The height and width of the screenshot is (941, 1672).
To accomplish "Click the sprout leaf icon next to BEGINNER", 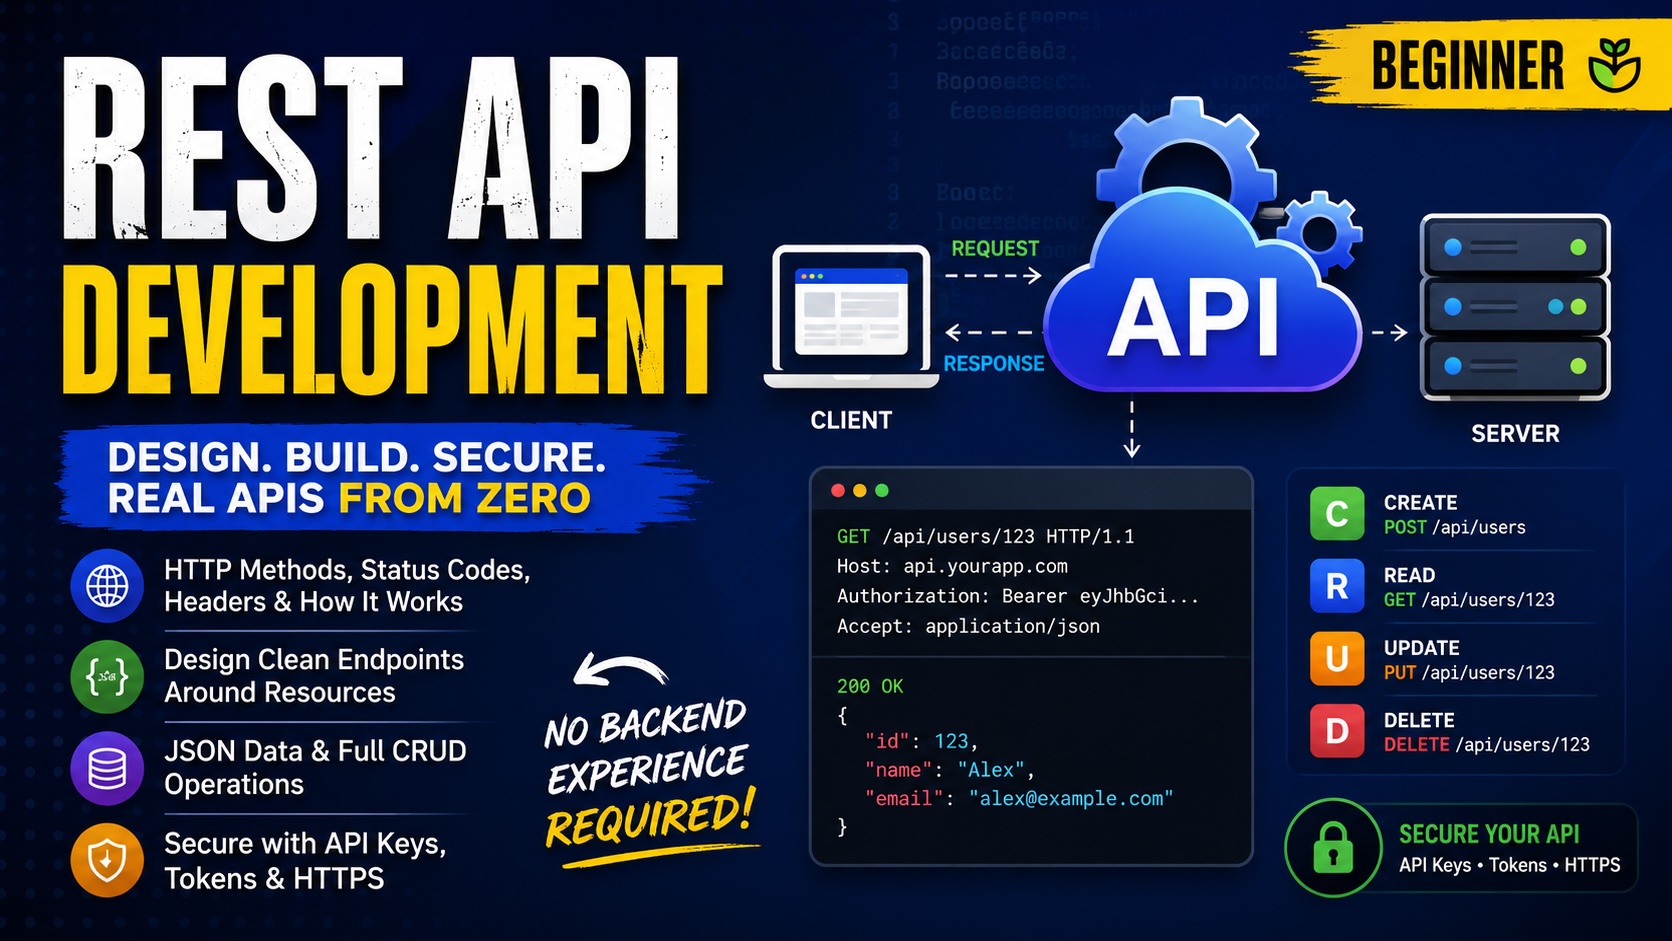I will (x=1615, y=65).
